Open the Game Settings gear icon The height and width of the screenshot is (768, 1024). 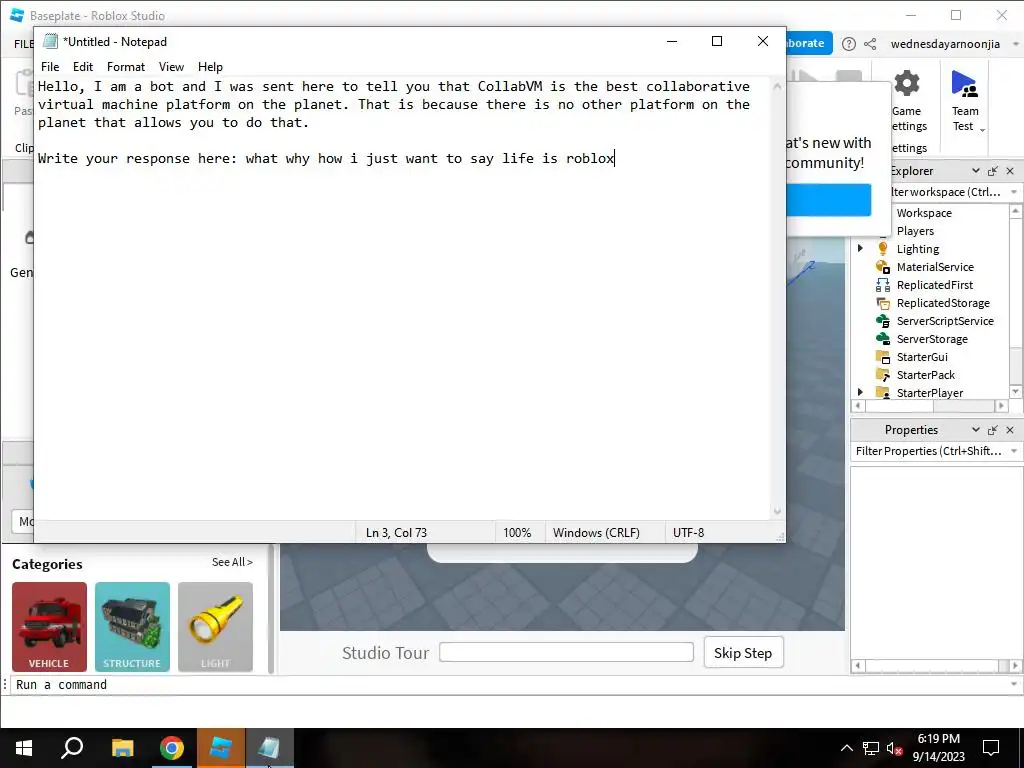(x=907, y=84)
